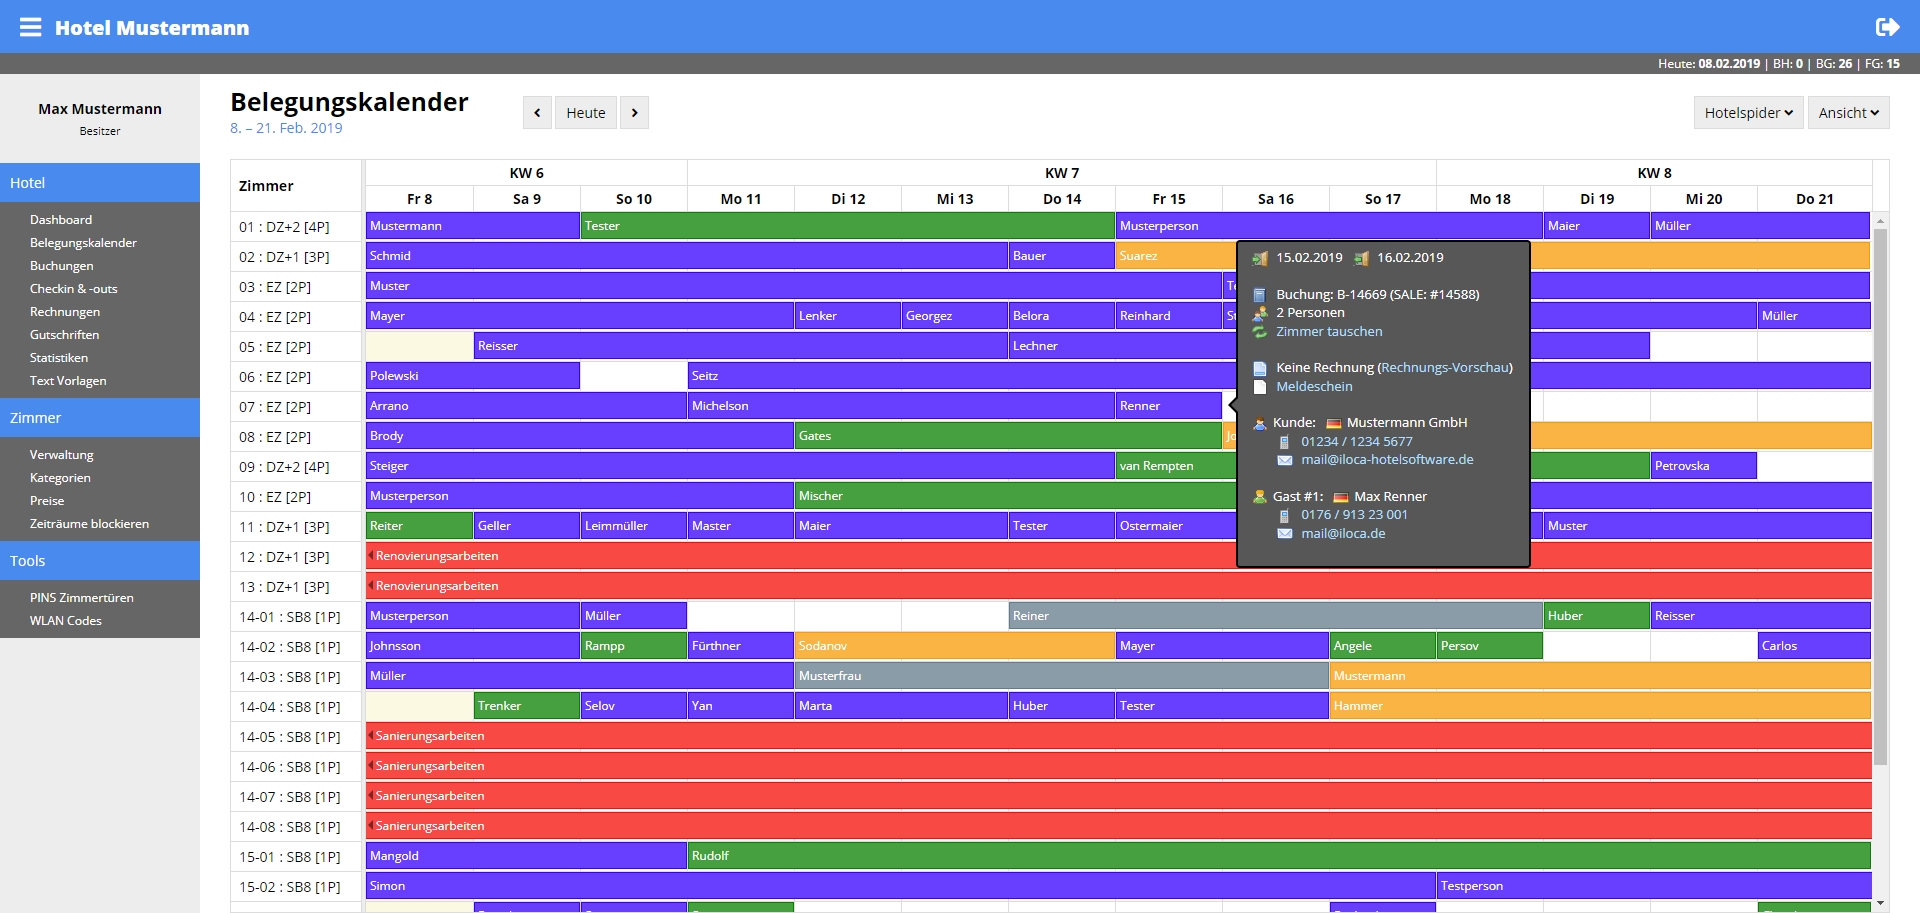Open Text Vorlagen in the sidebar

pyautogui.click(x=68, y=381)
